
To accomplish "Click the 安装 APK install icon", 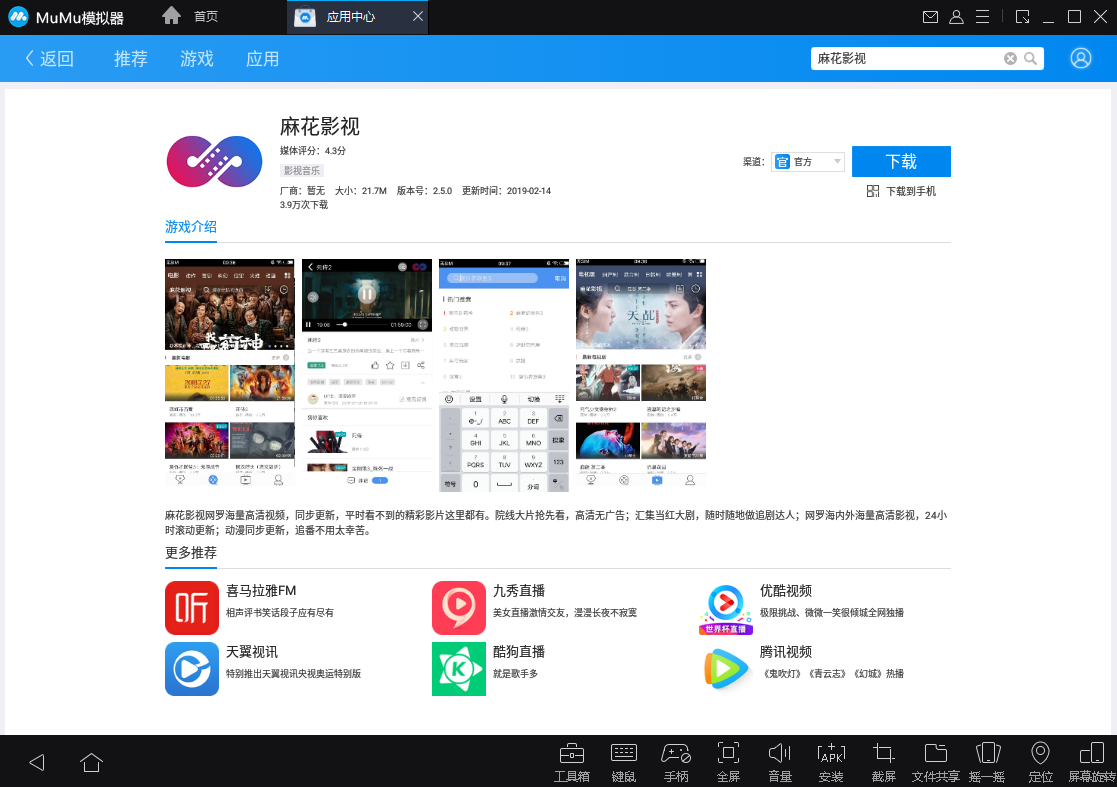I will point(831,754).
